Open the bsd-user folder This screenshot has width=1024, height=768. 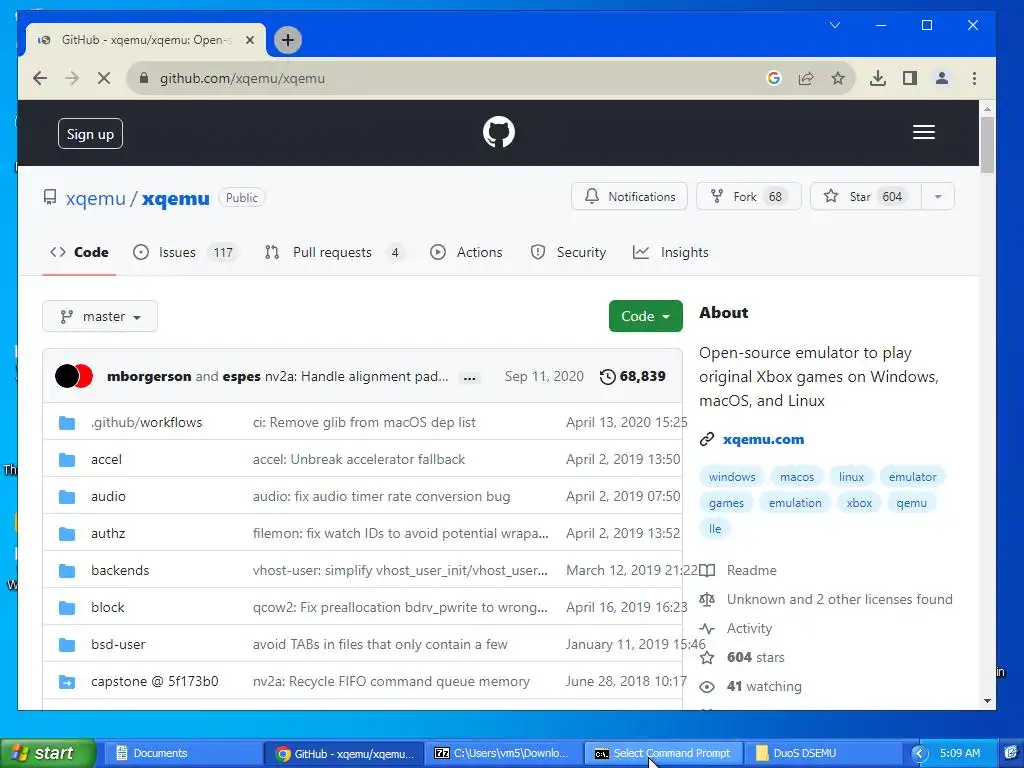pyautogui.click(x=118, y=644)
